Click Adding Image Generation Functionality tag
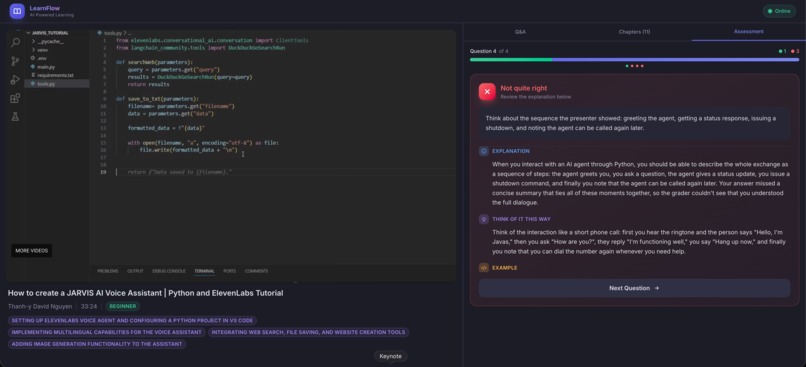The width and height of the screenshot is (806, 367). [x=97, y=344]
